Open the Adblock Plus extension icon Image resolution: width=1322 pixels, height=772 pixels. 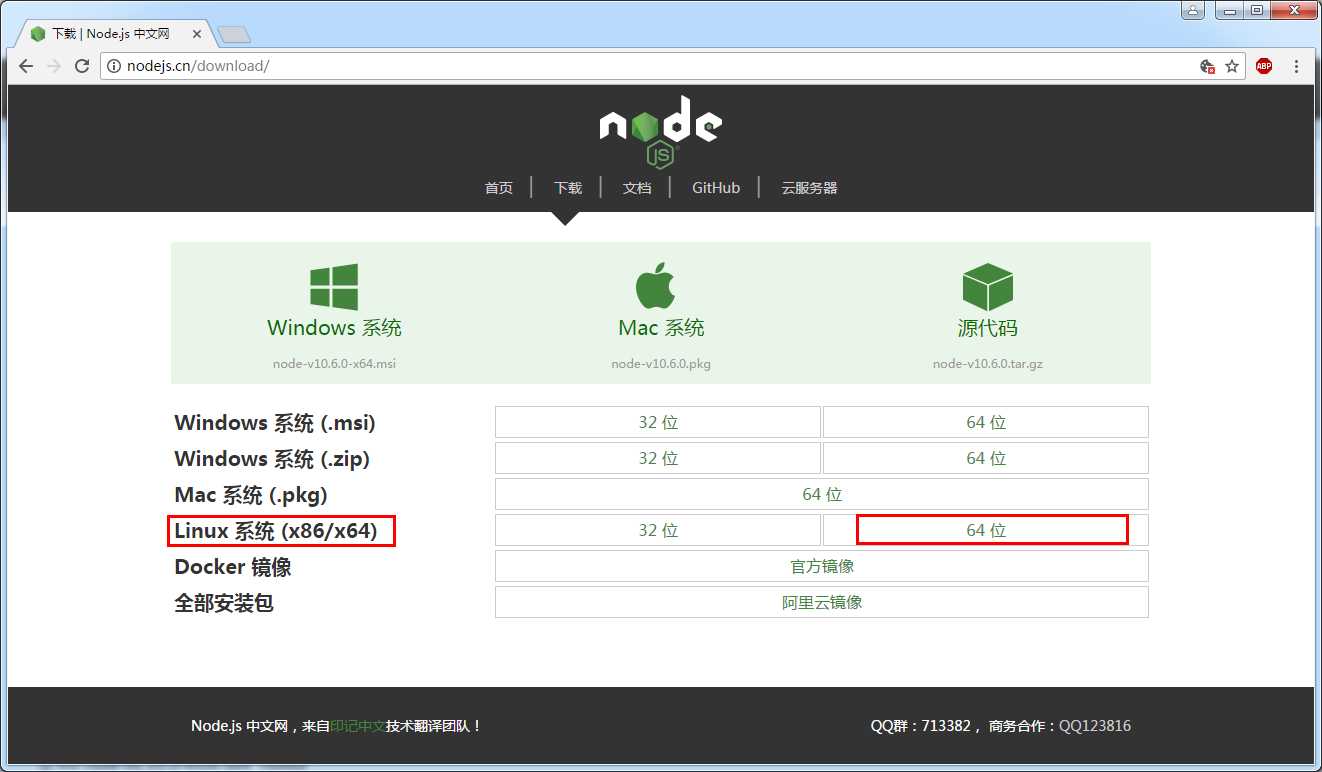pyautogui.click(x=1264, y=66)
